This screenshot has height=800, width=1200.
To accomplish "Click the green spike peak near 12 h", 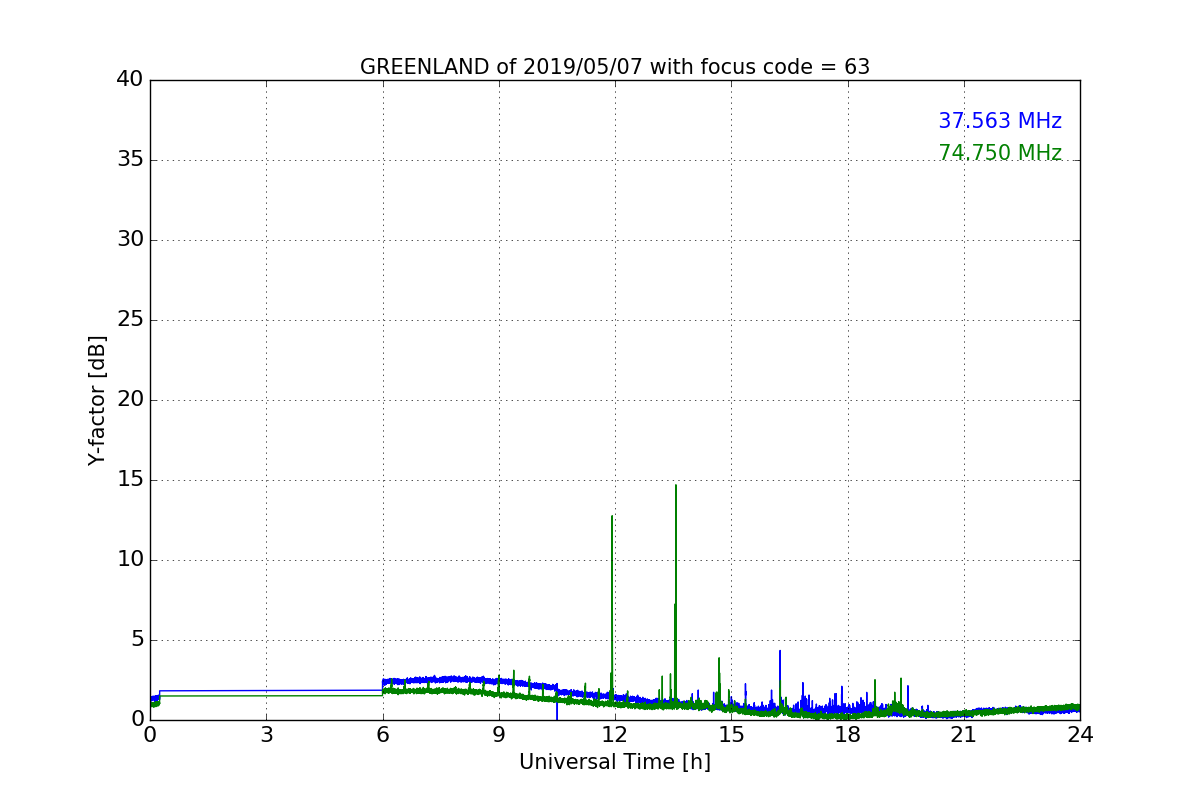I will [x=612, y=517].
